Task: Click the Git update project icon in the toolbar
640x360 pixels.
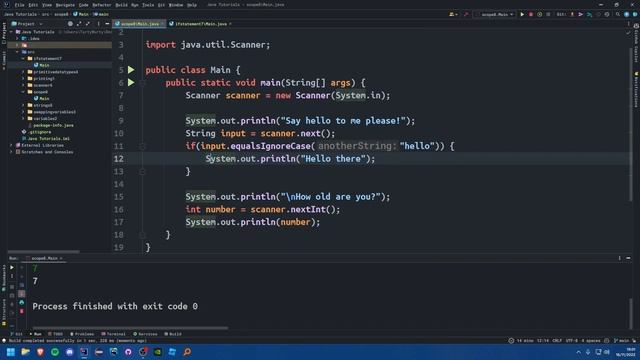Action: [x=572, y=14]
